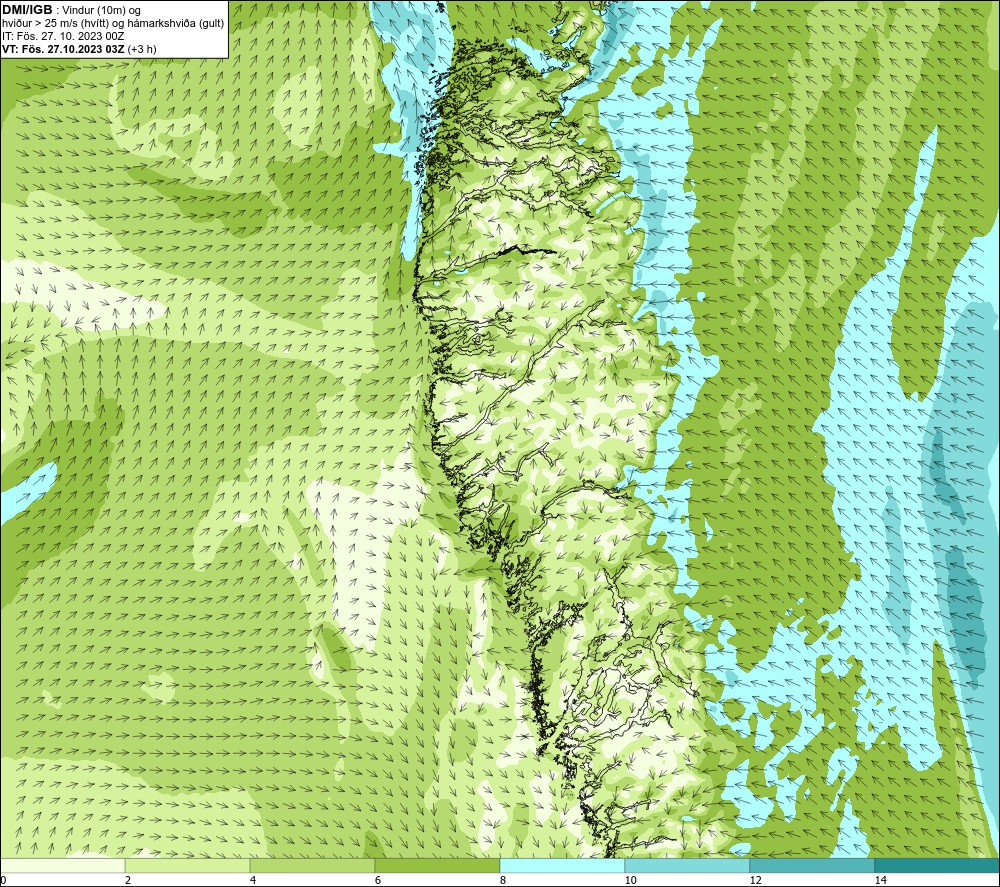The height and width of the screenshot is (887, 1000).
Task: Click the 'IT: Fös. 27. 10. 2023 00Z' line
Action: (x=62, y=36)
